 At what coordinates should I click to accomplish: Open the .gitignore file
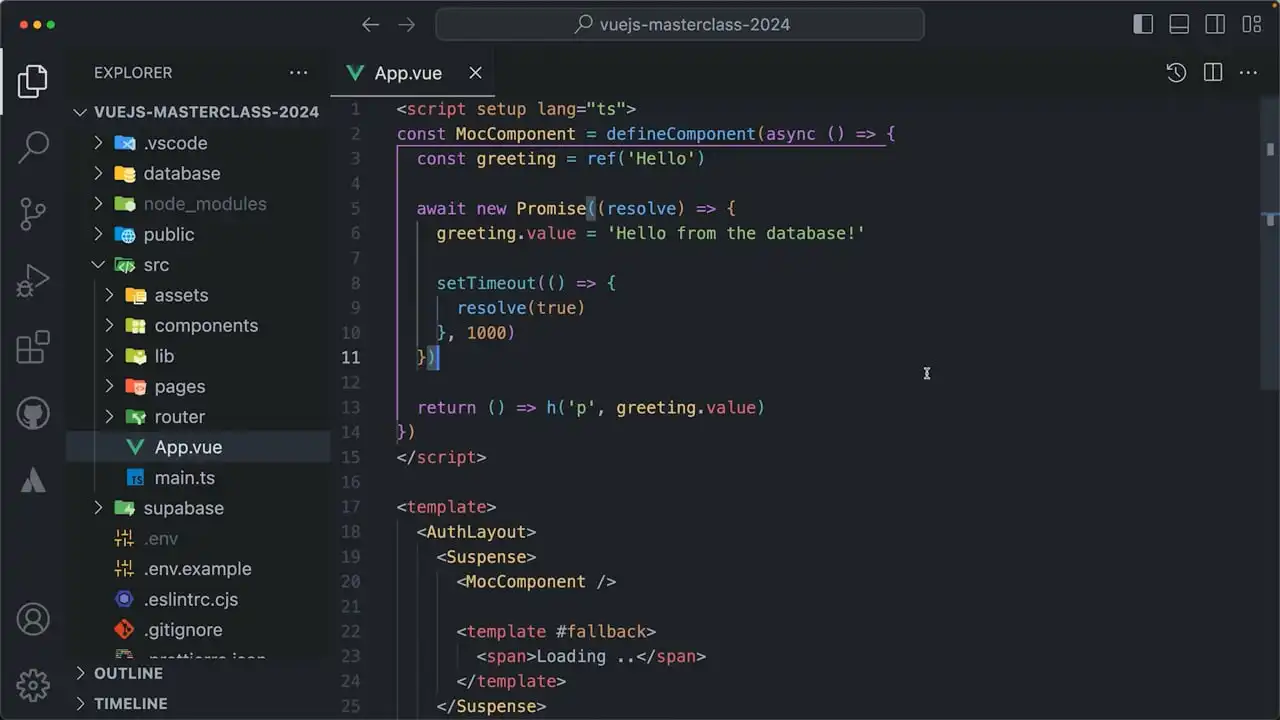(198, 630)
